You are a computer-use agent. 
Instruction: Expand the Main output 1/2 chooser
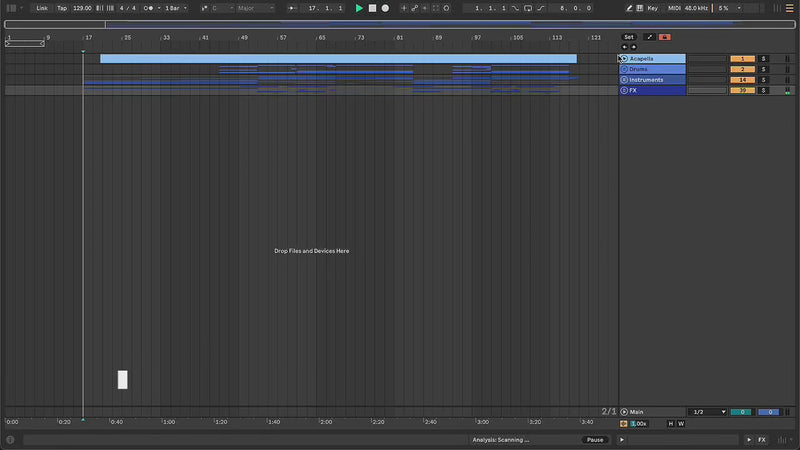[x=709, y=412]
